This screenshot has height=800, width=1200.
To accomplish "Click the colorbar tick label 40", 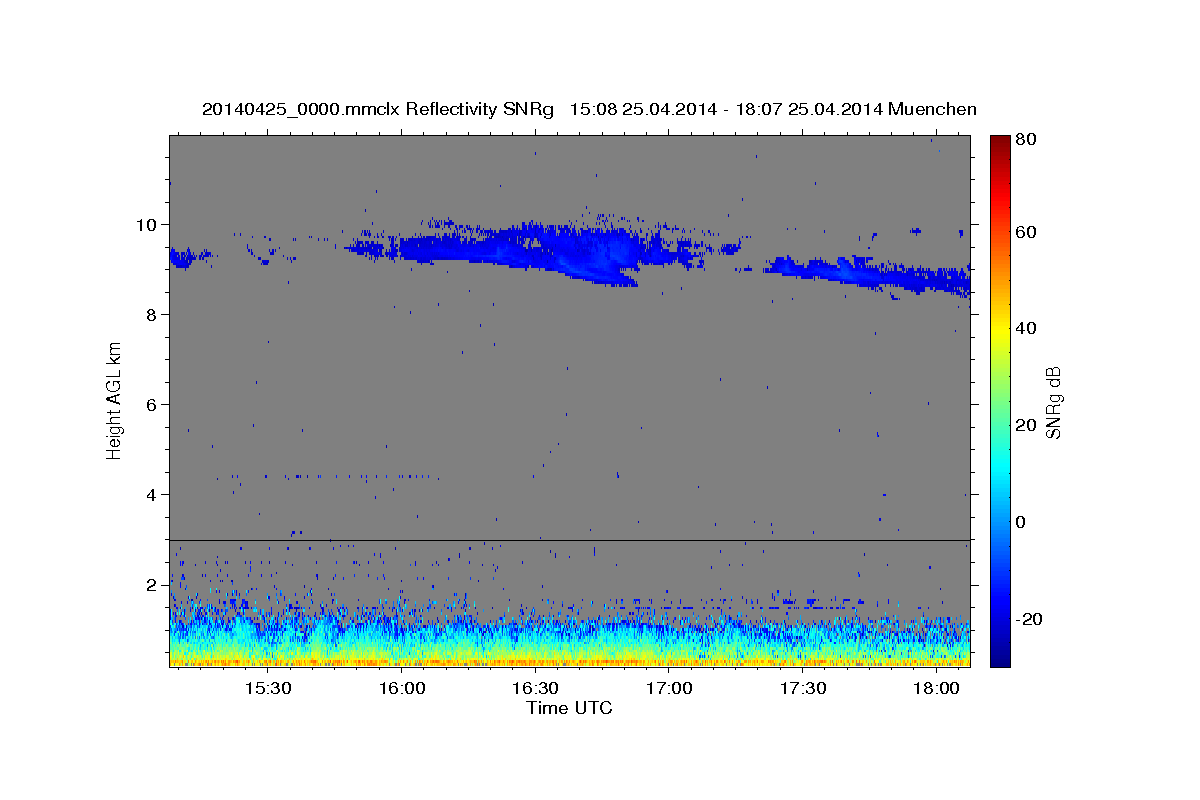I will click(1028, 328).
